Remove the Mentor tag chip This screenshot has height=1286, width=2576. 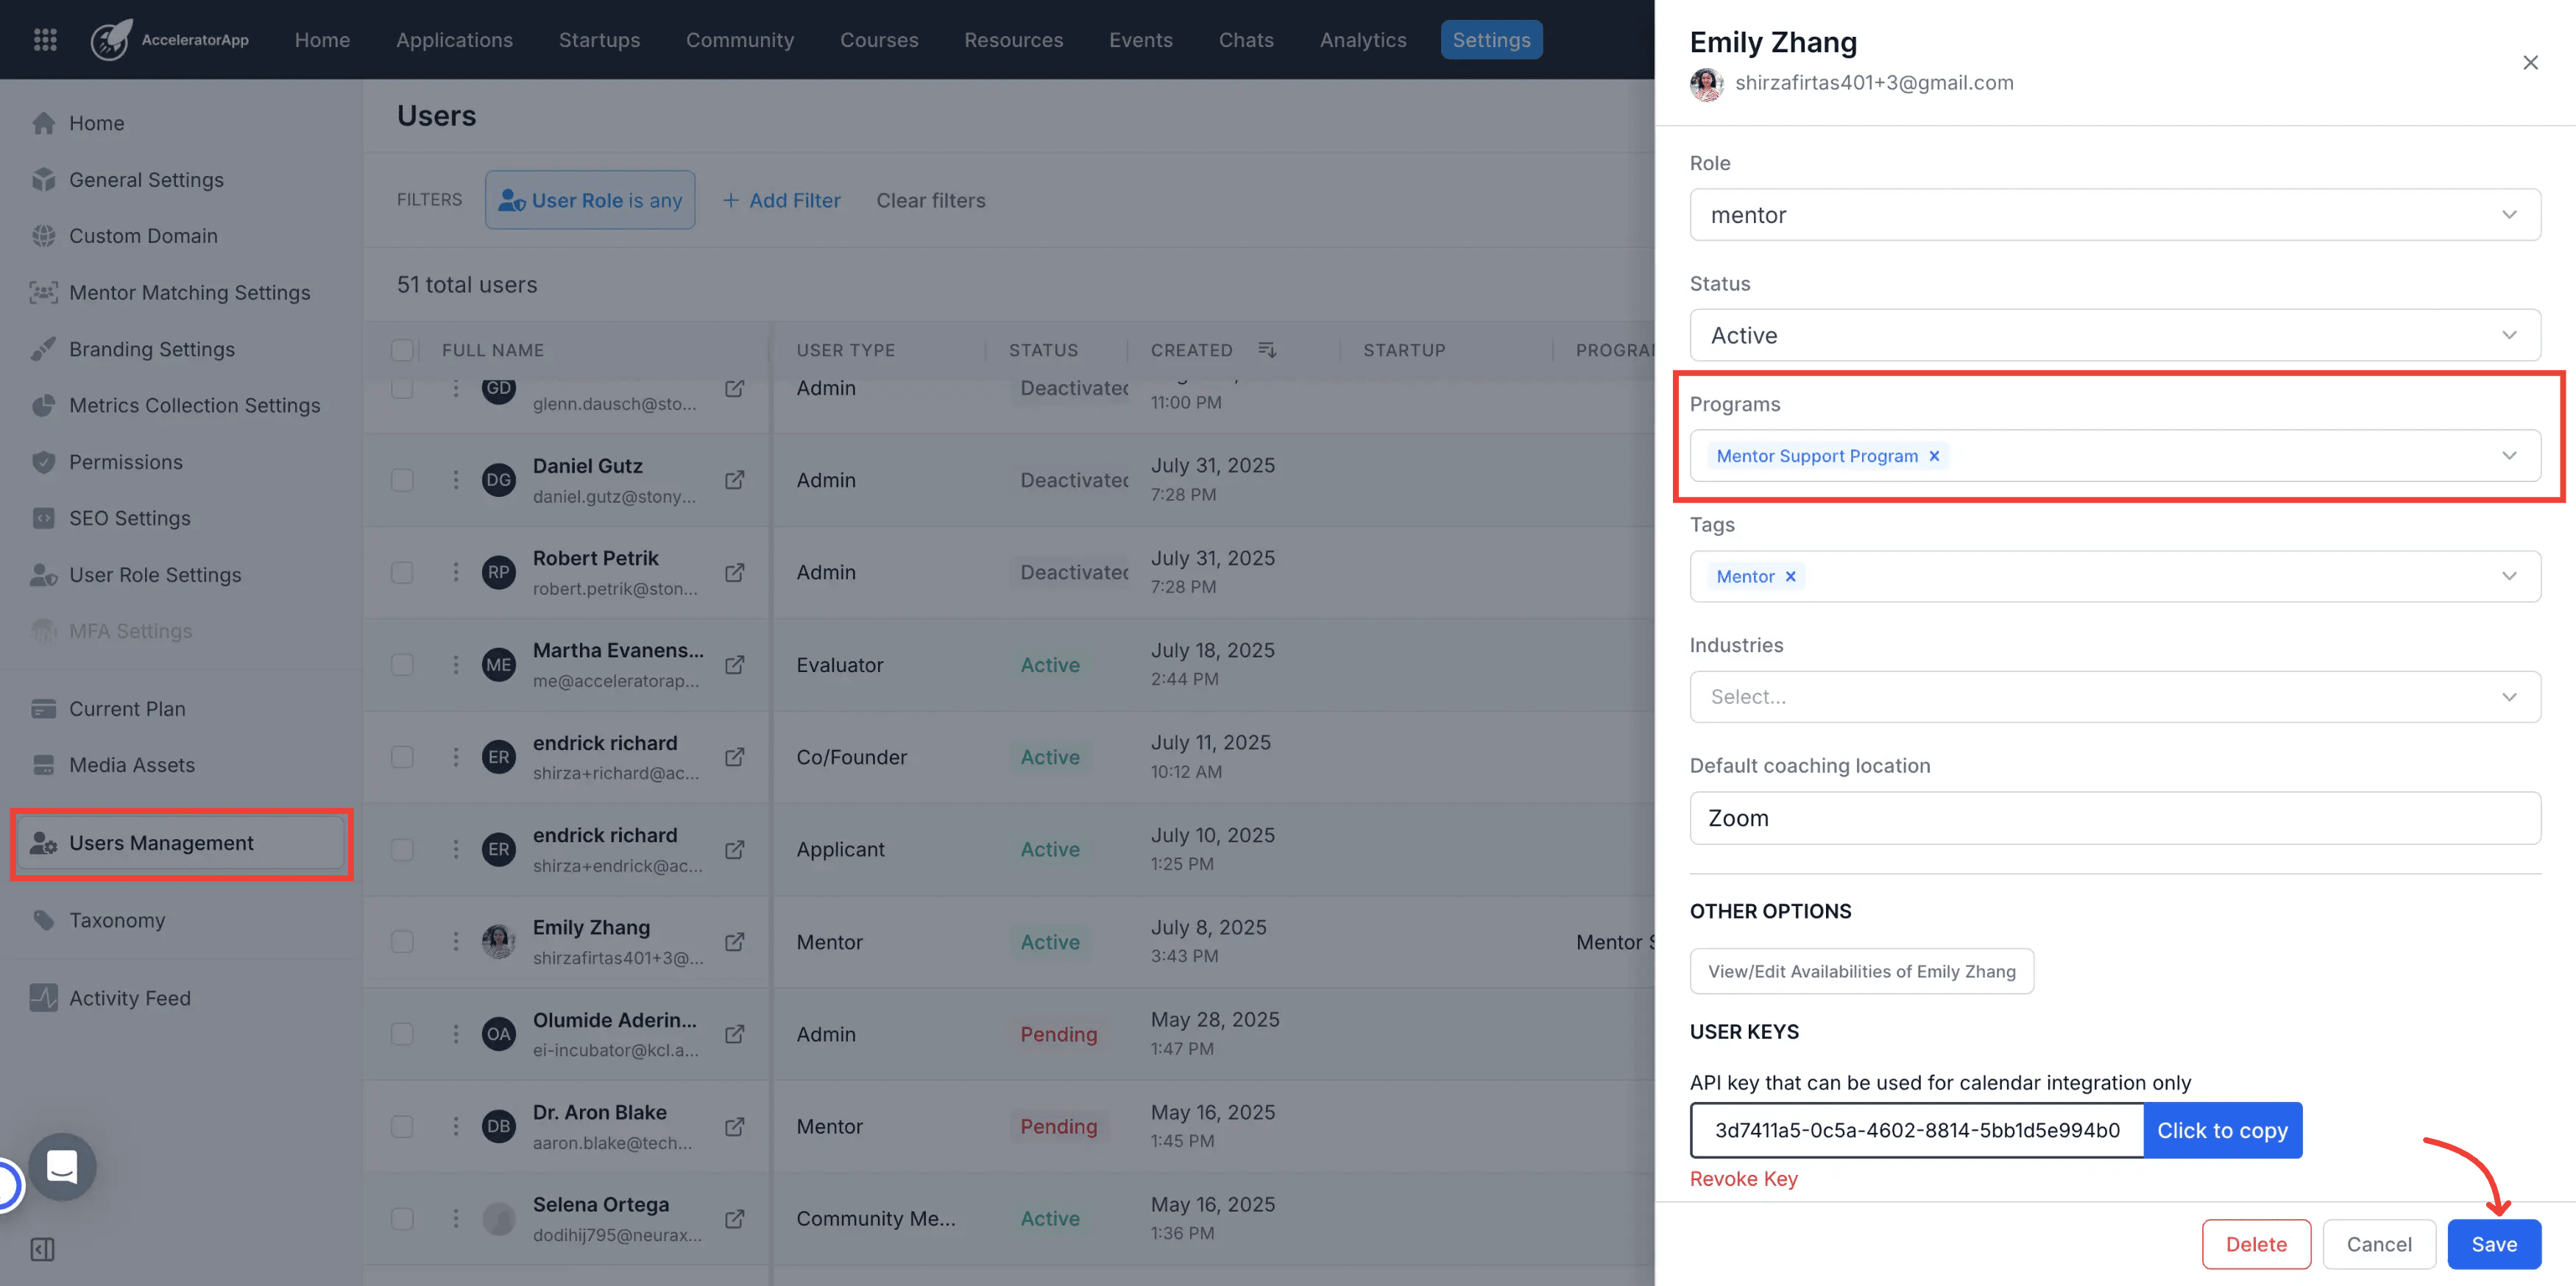click(1791, 576)
